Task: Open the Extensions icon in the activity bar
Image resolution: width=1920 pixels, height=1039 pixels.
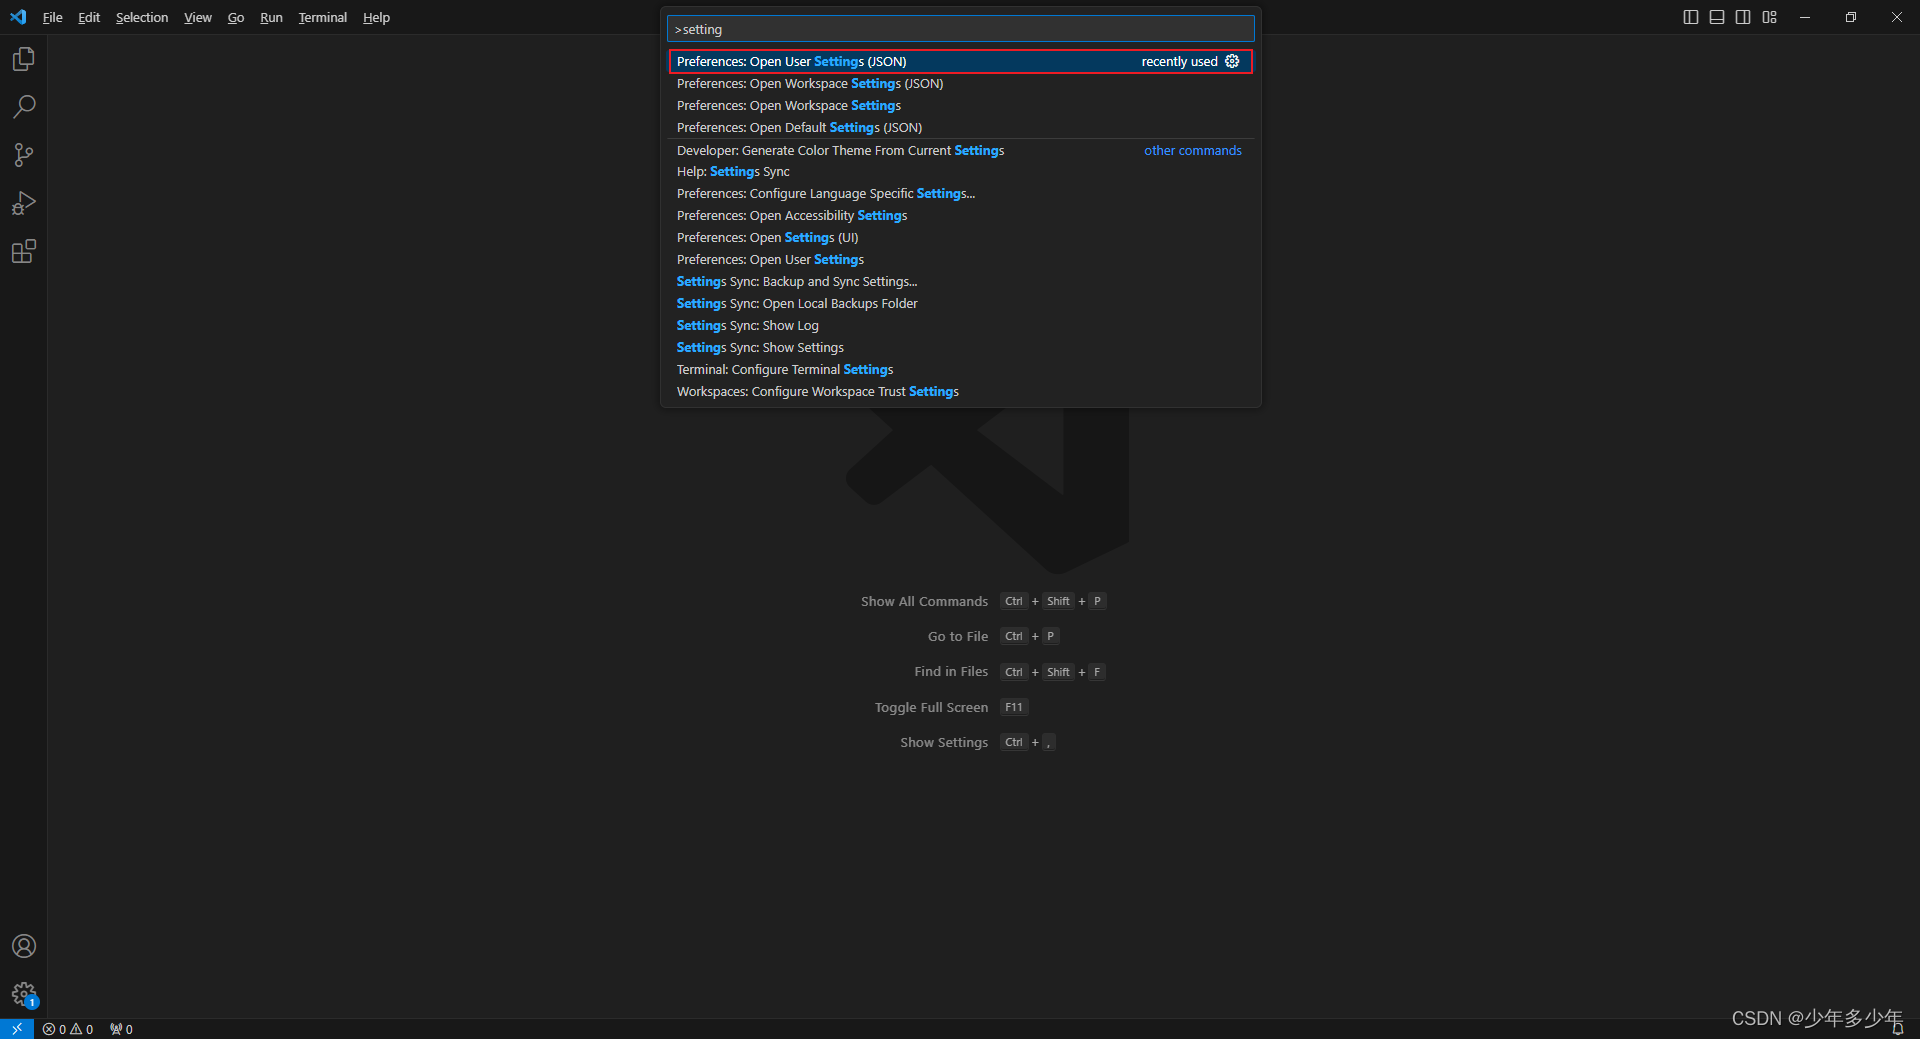Action: (x=23, y=251)
